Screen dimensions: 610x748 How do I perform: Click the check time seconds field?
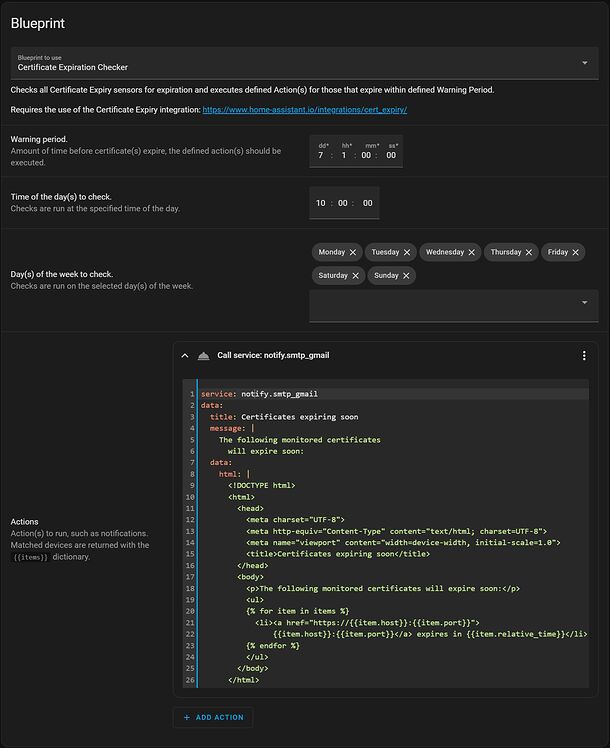[367, 203]
